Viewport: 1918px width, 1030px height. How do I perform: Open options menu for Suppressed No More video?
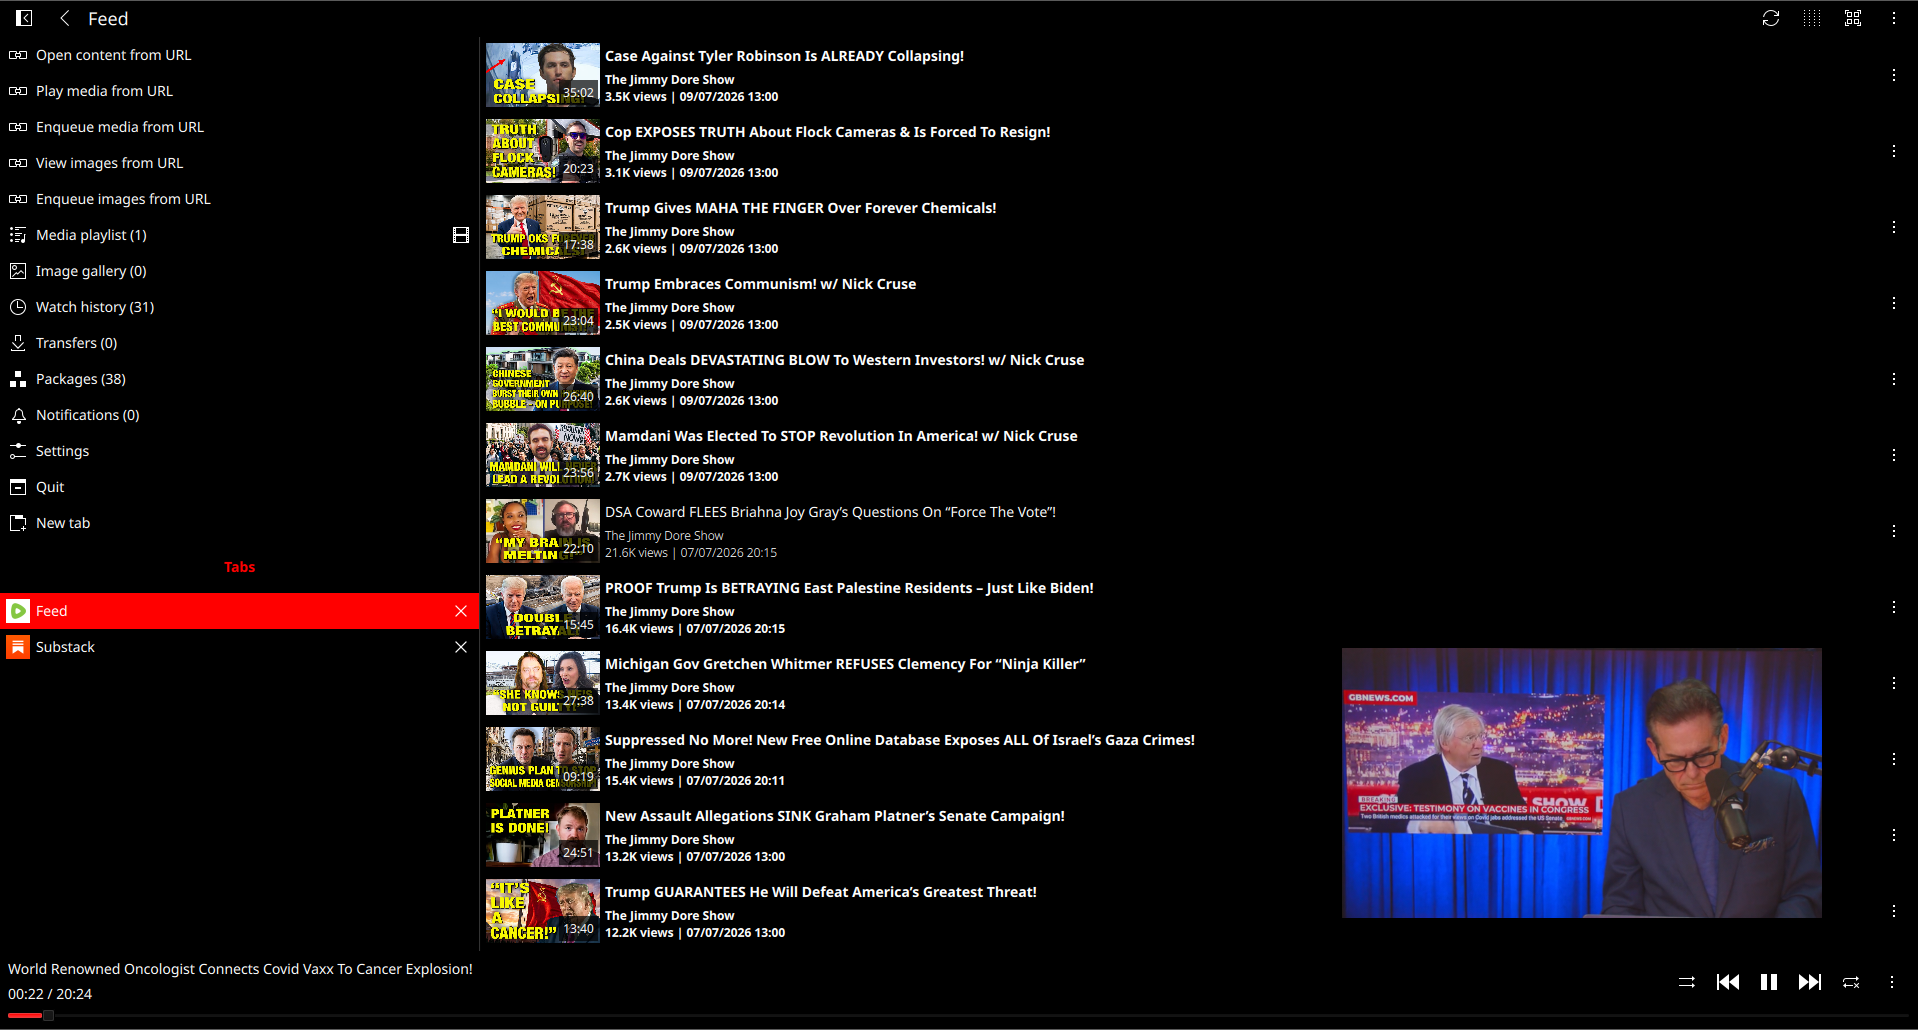[1894, 759]
